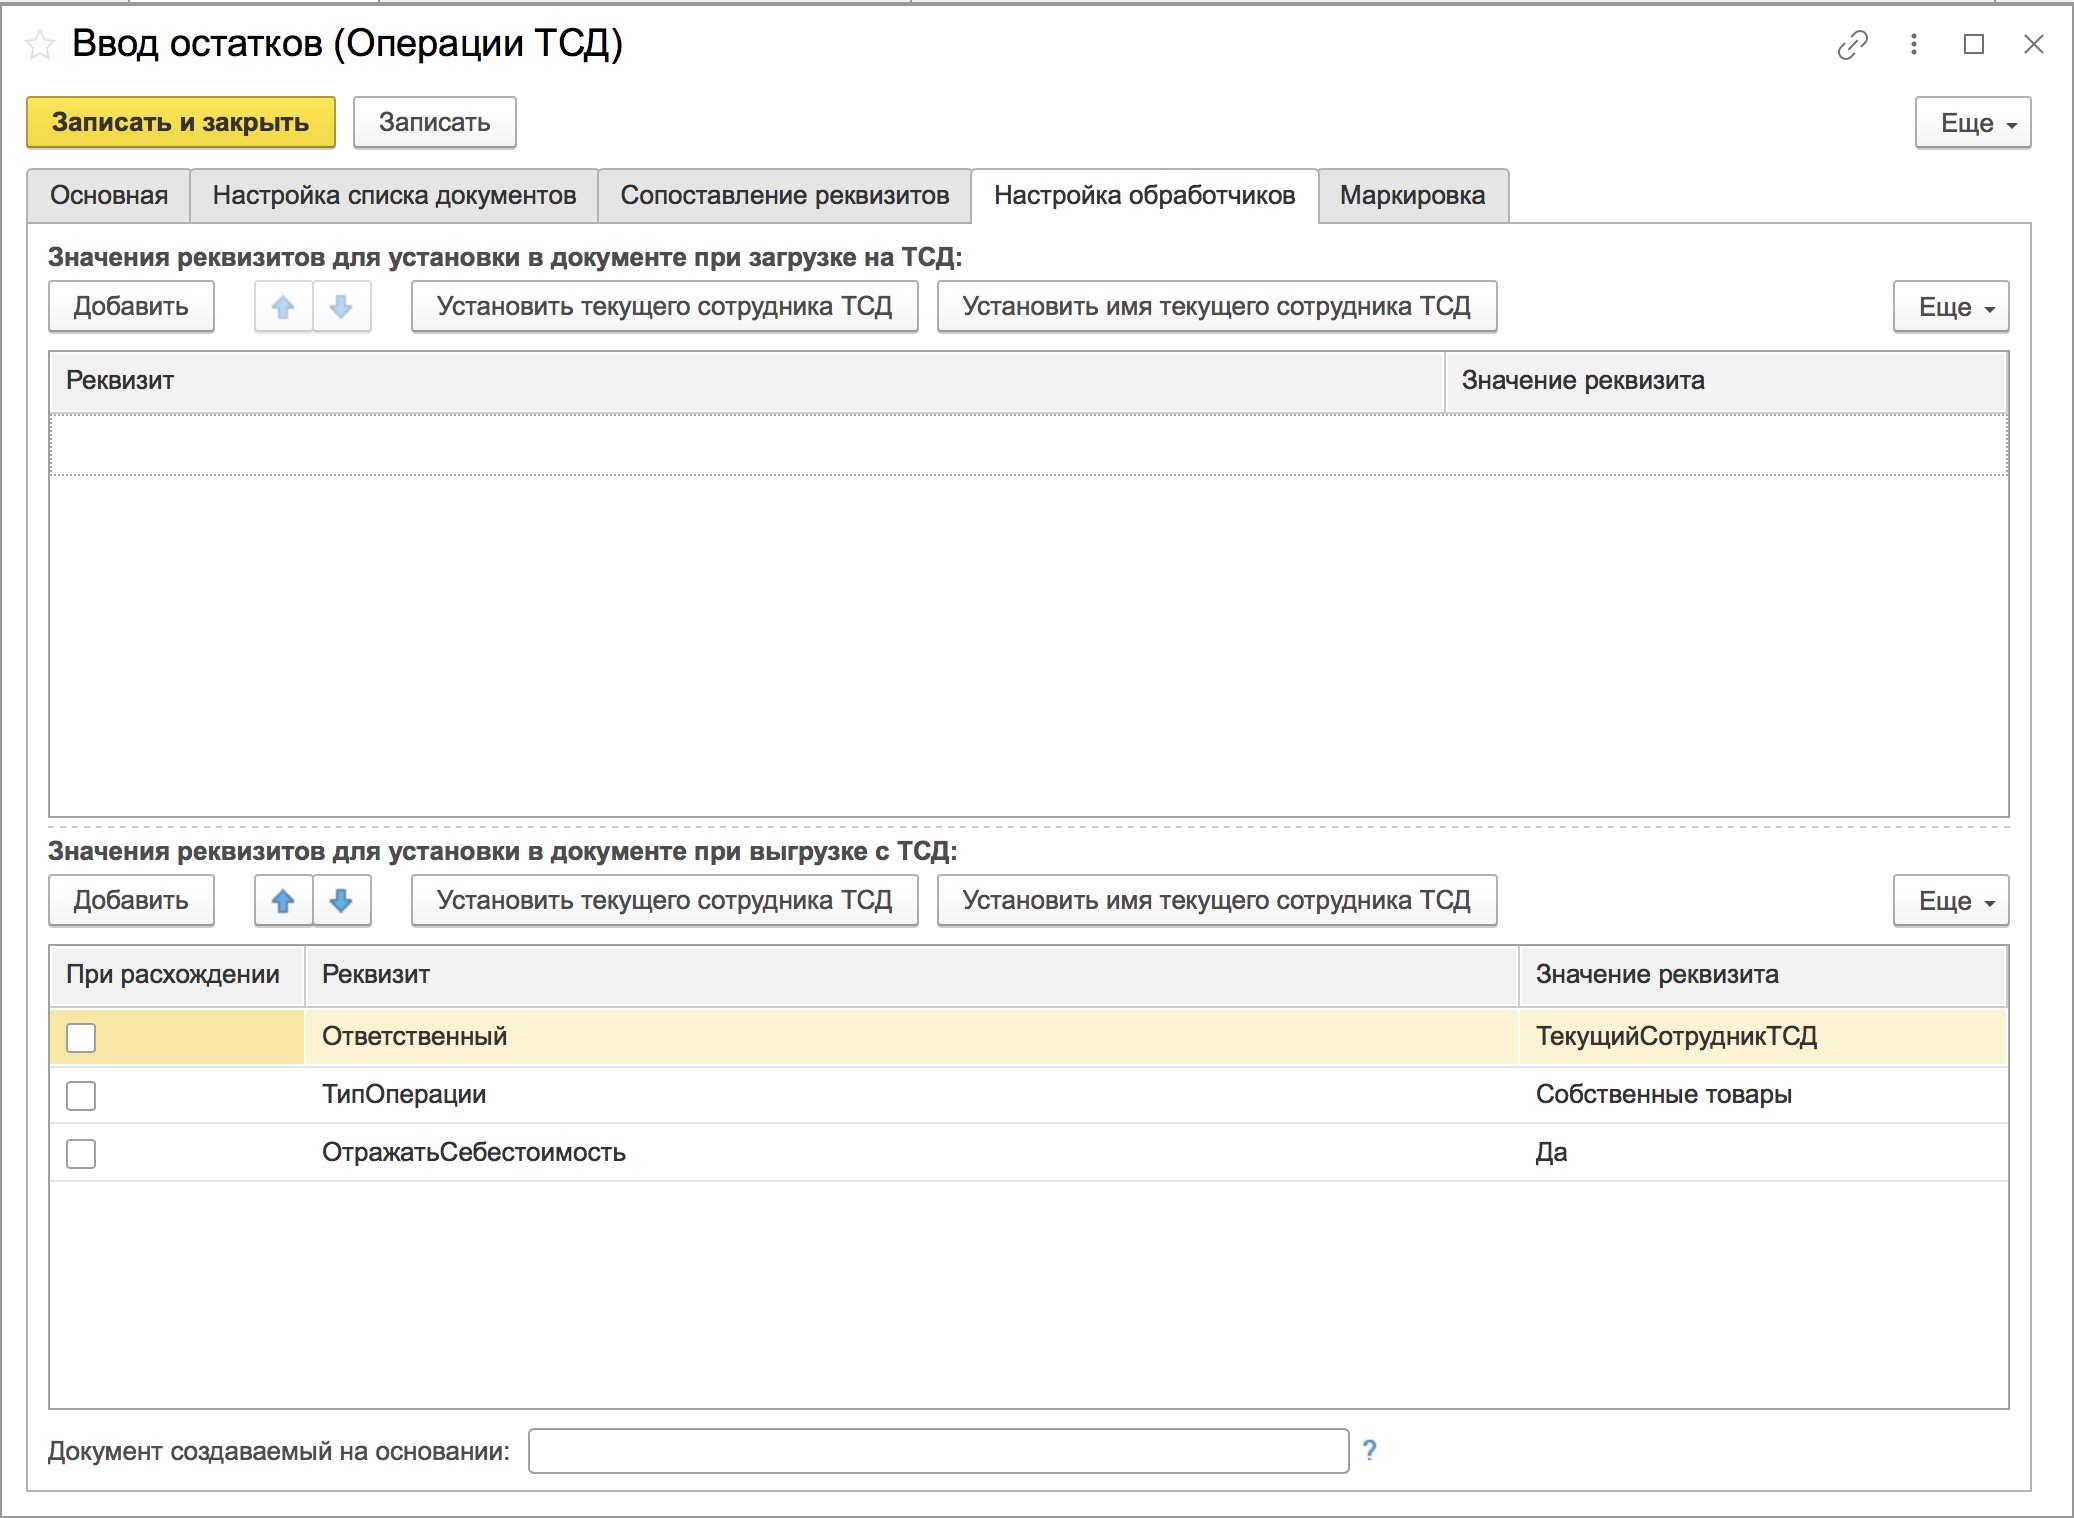Click Документ создаваемый на основании input field
Image resolution: width=2074 pixels, height=1518 pixels.
click(x=938, y=1451)
